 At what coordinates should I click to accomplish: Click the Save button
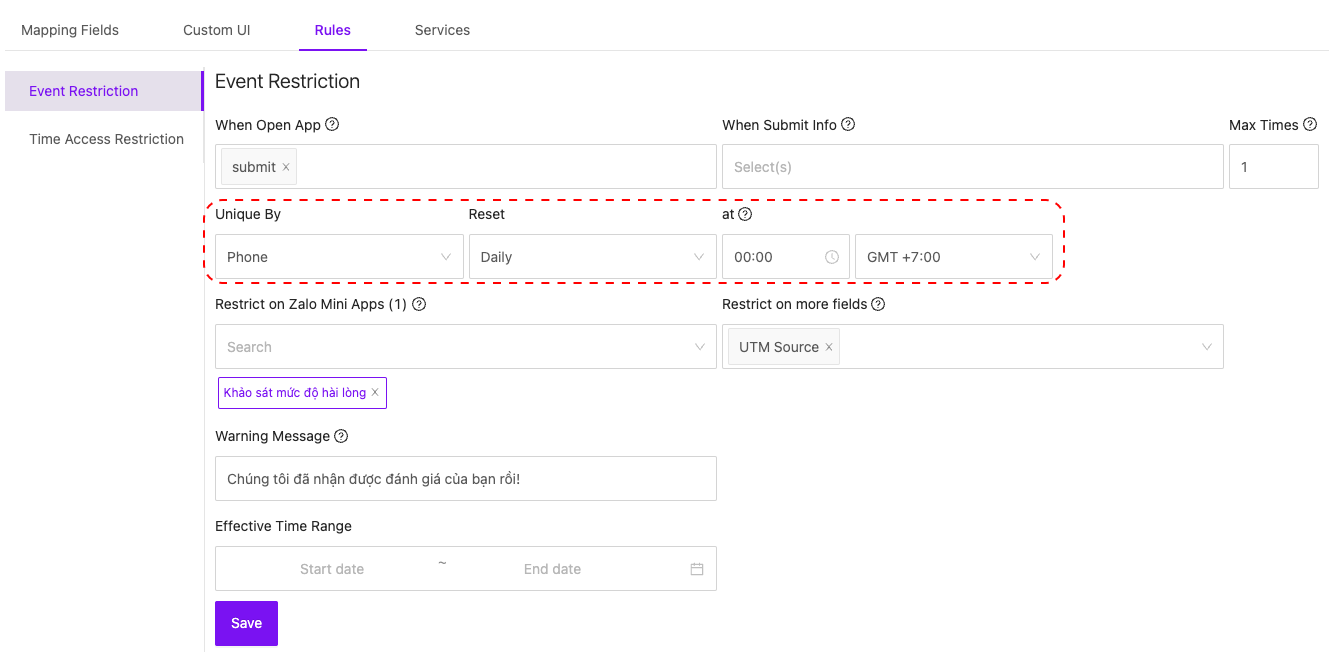coord(246,623)
